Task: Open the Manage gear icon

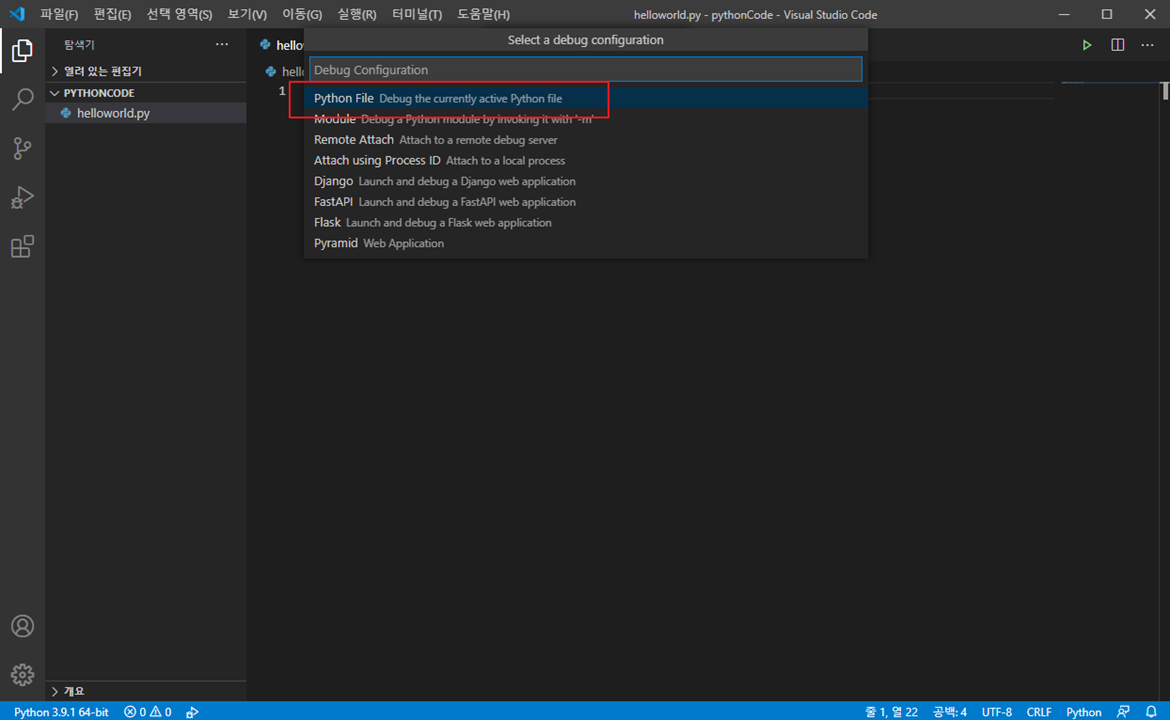Action: pyautogui.click(x=22, y=675)
